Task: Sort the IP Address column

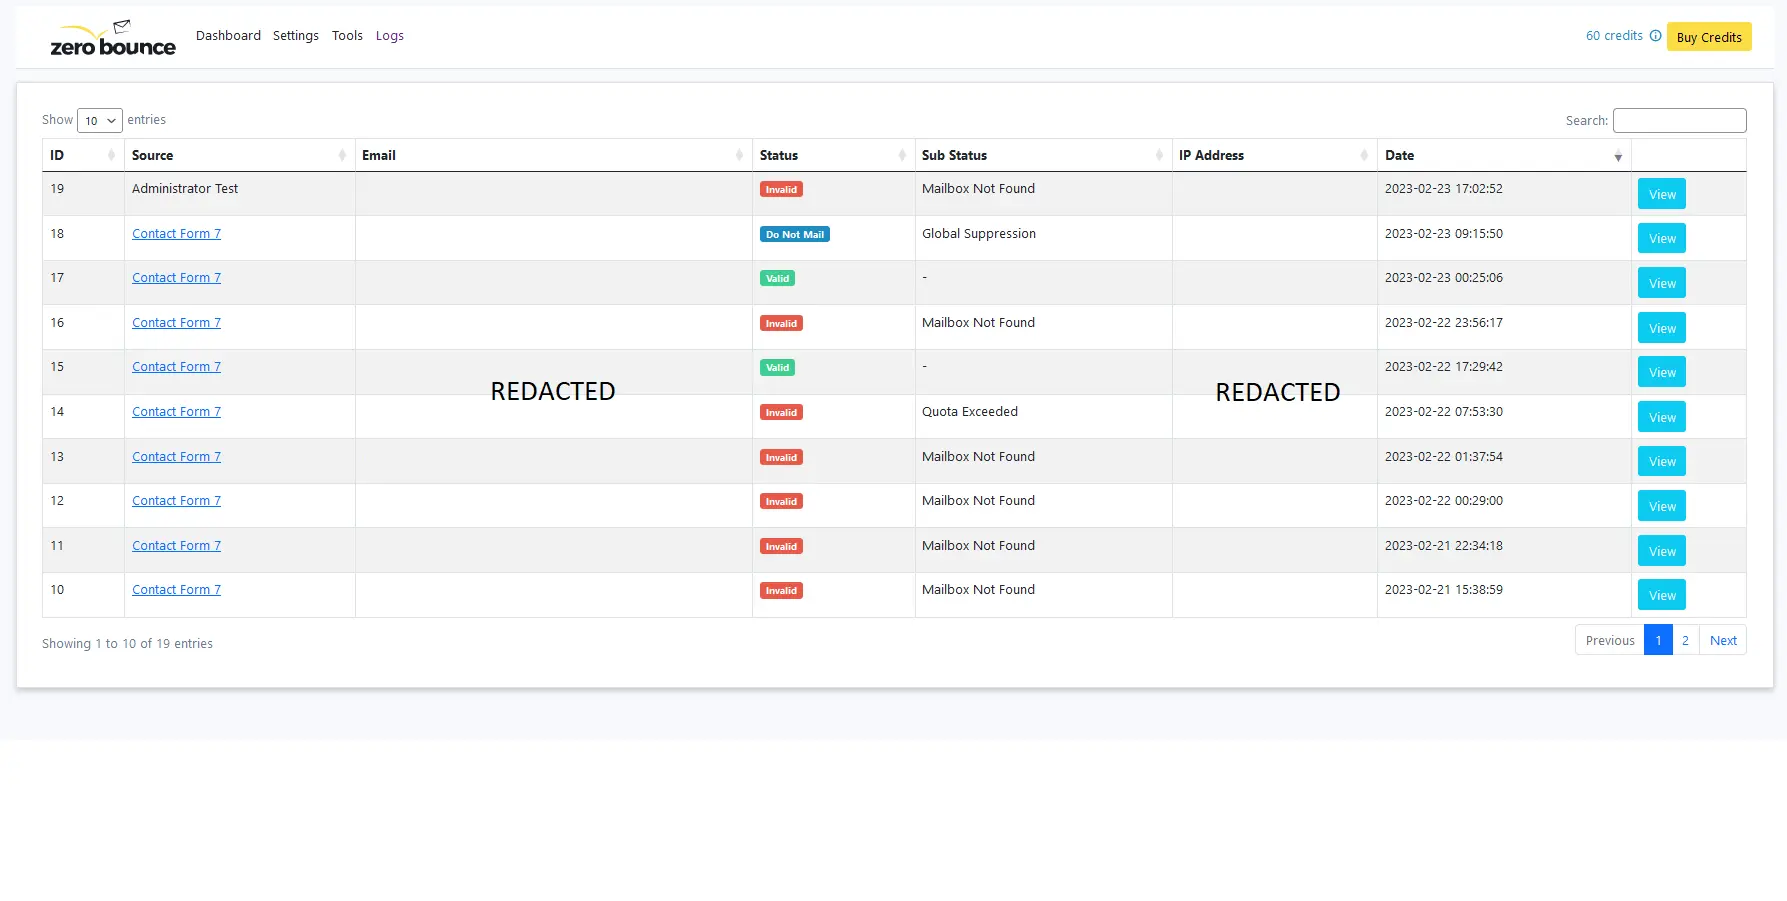Action: [1365, 155]
